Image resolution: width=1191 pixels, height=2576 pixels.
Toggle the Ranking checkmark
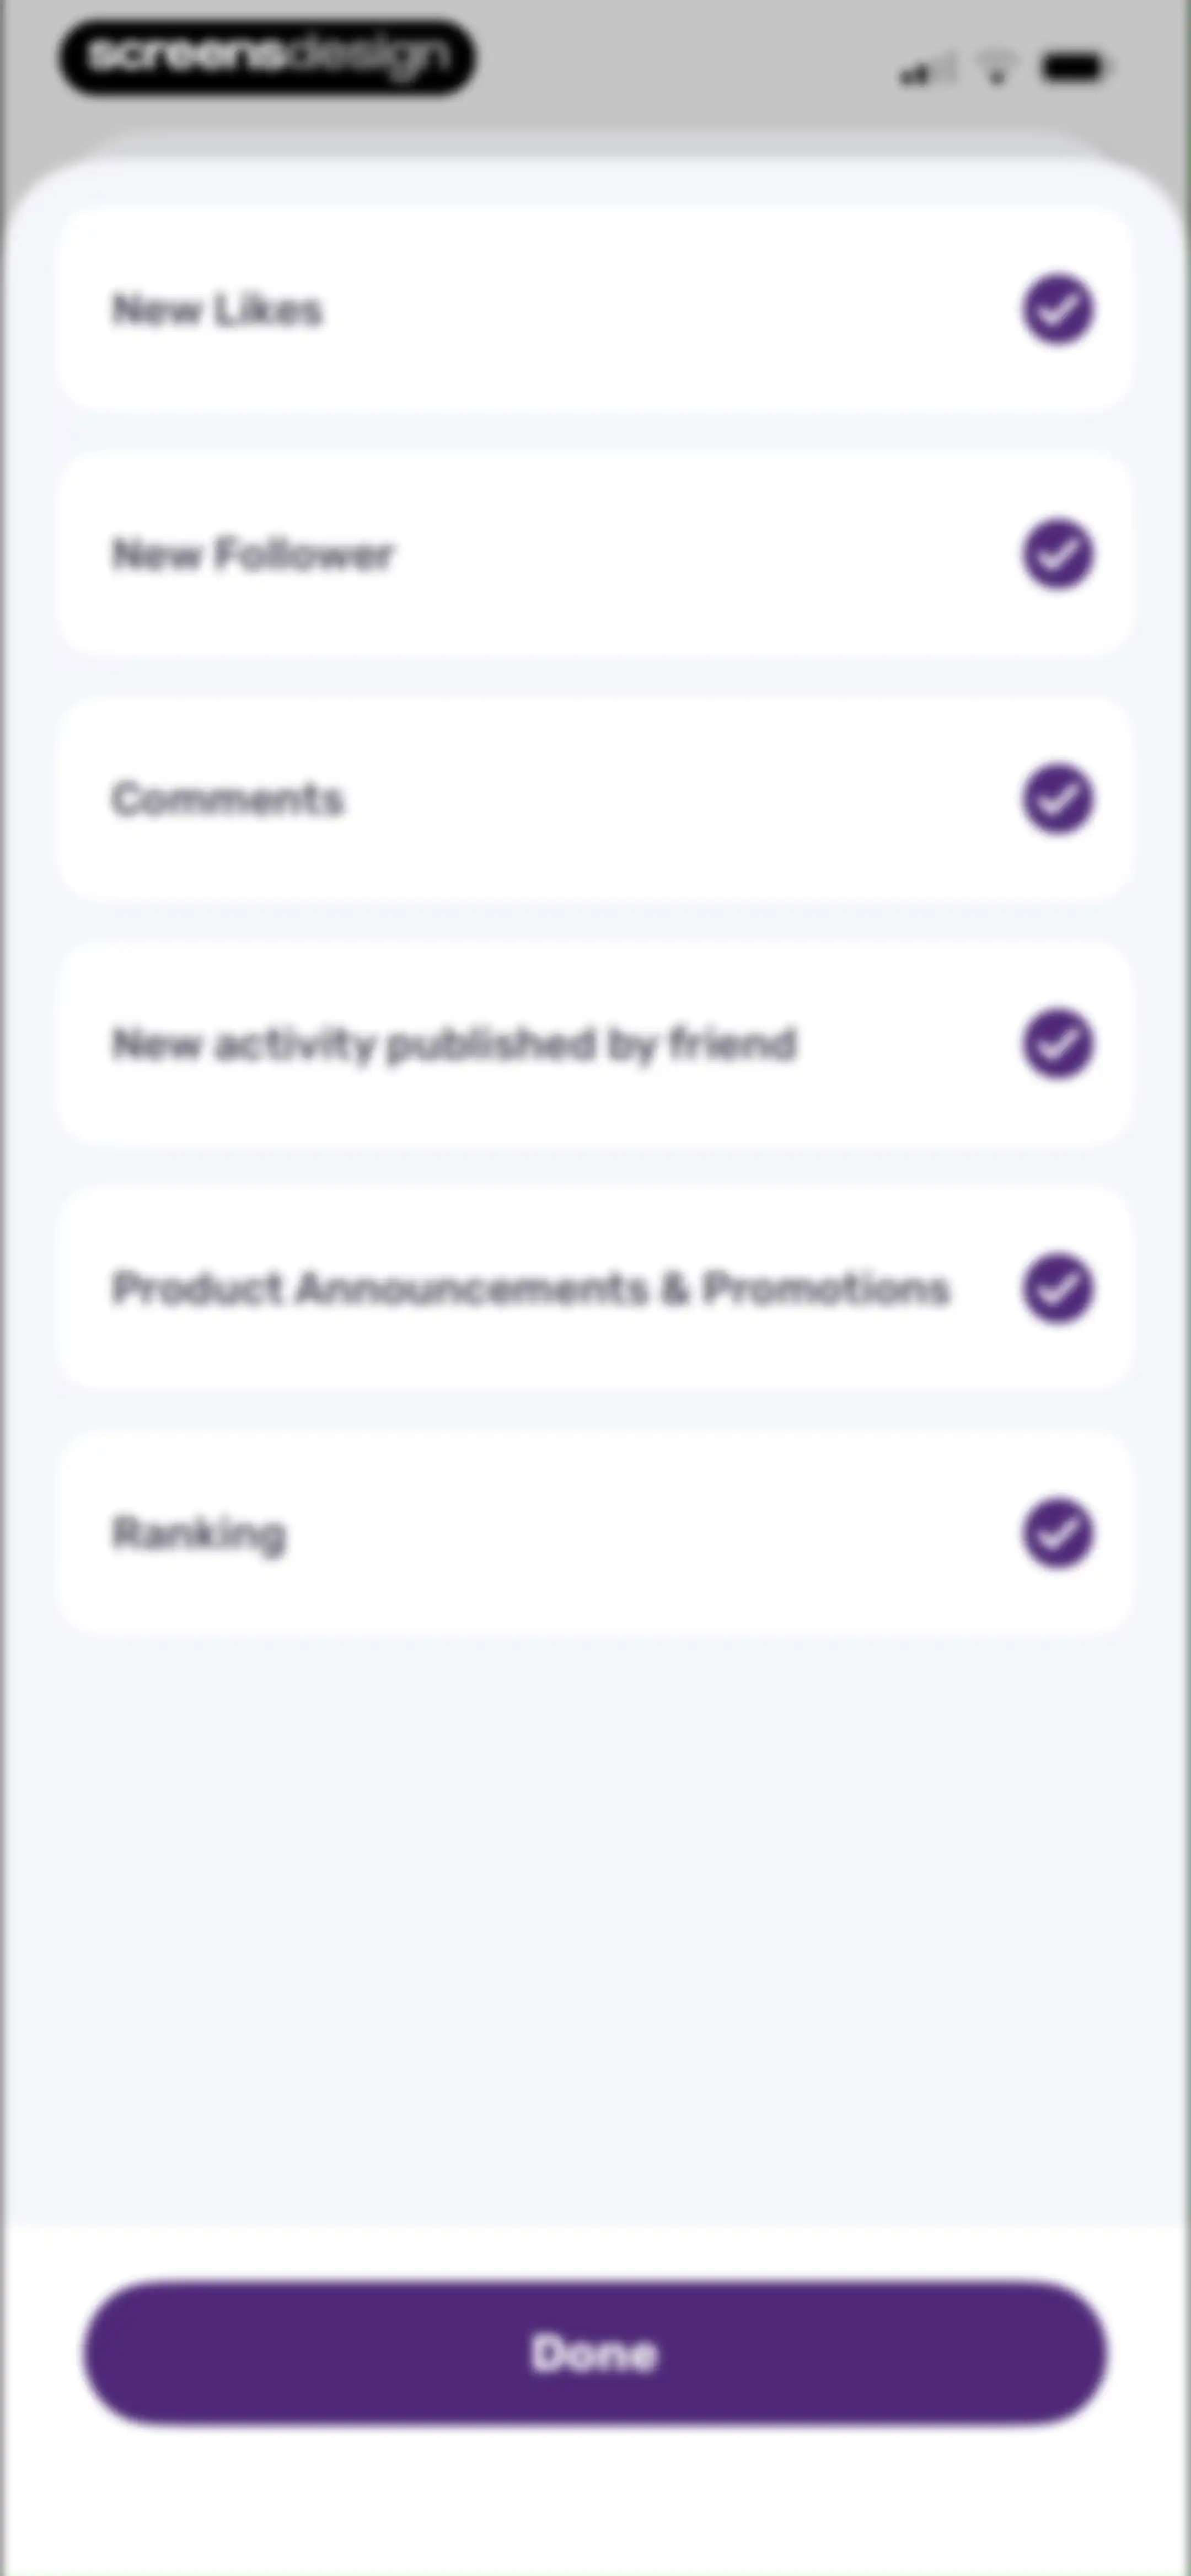click(x=1058, y=1533)
